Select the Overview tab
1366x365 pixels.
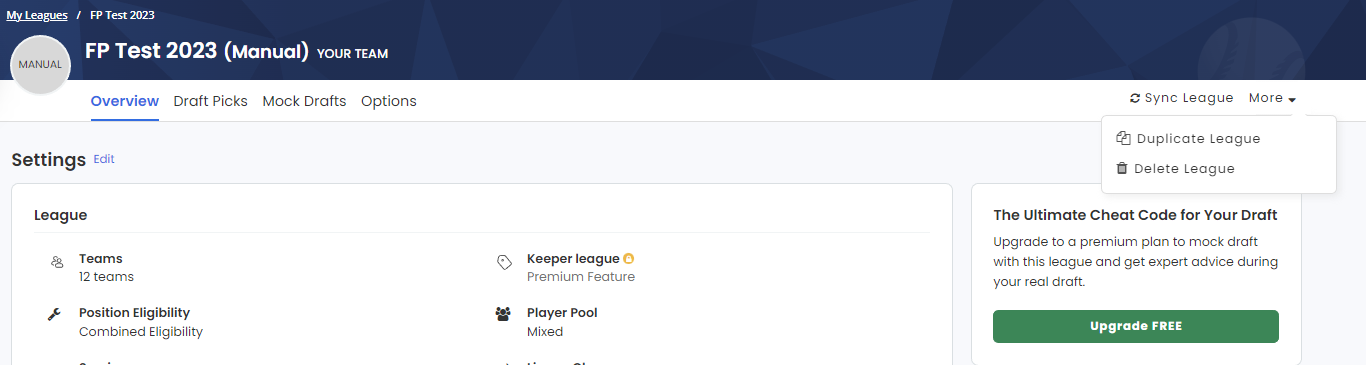[x=125, y=101]
